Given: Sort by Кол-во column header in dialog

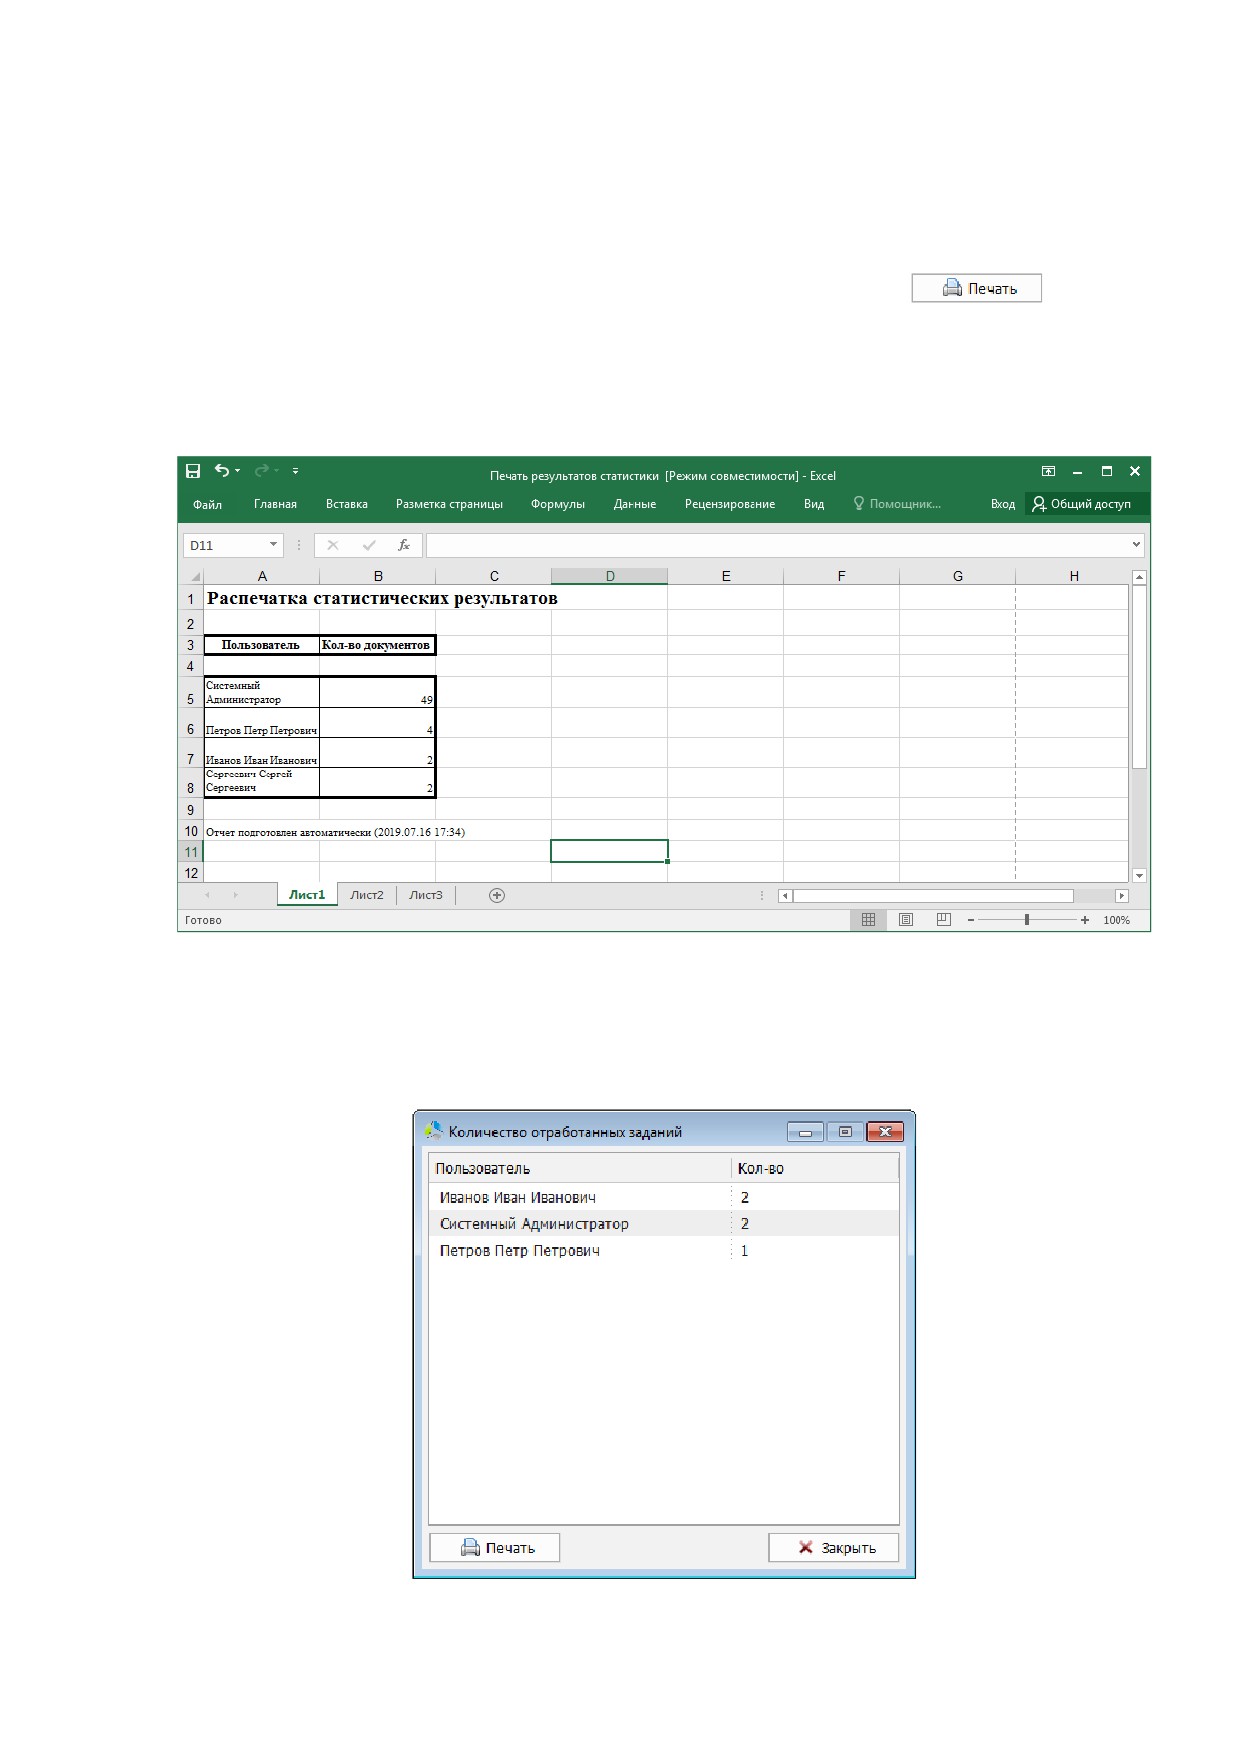Looking at the screenshot, I should tap(815, 1168).
